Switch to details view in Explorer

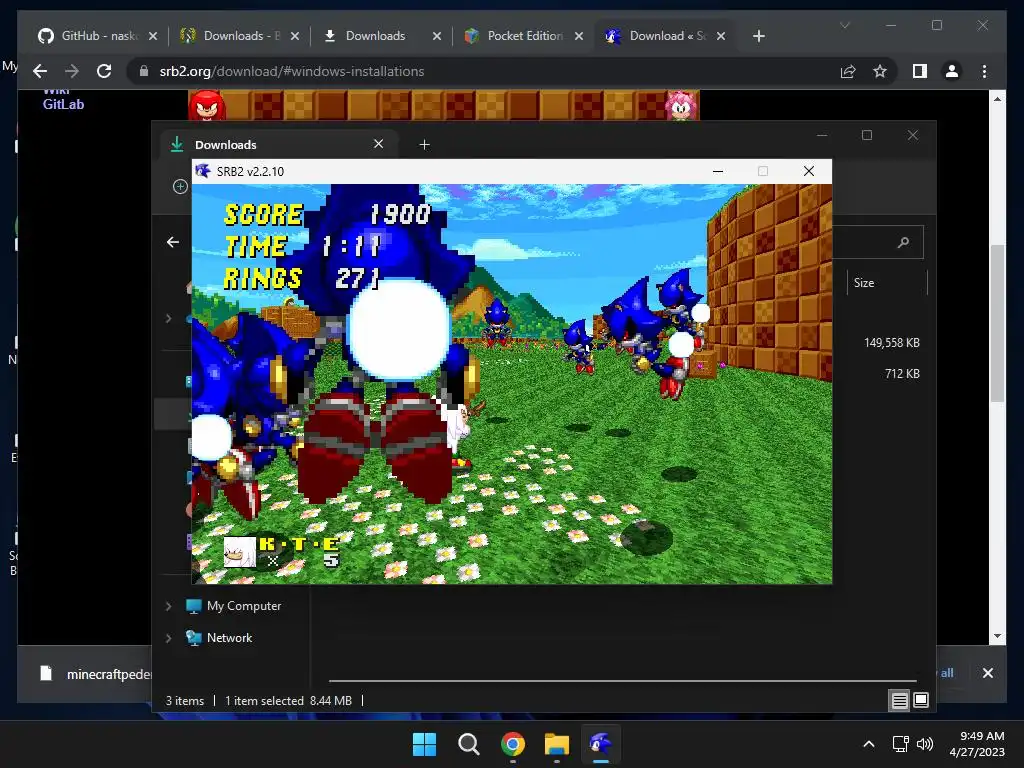[x=899, y=701]
